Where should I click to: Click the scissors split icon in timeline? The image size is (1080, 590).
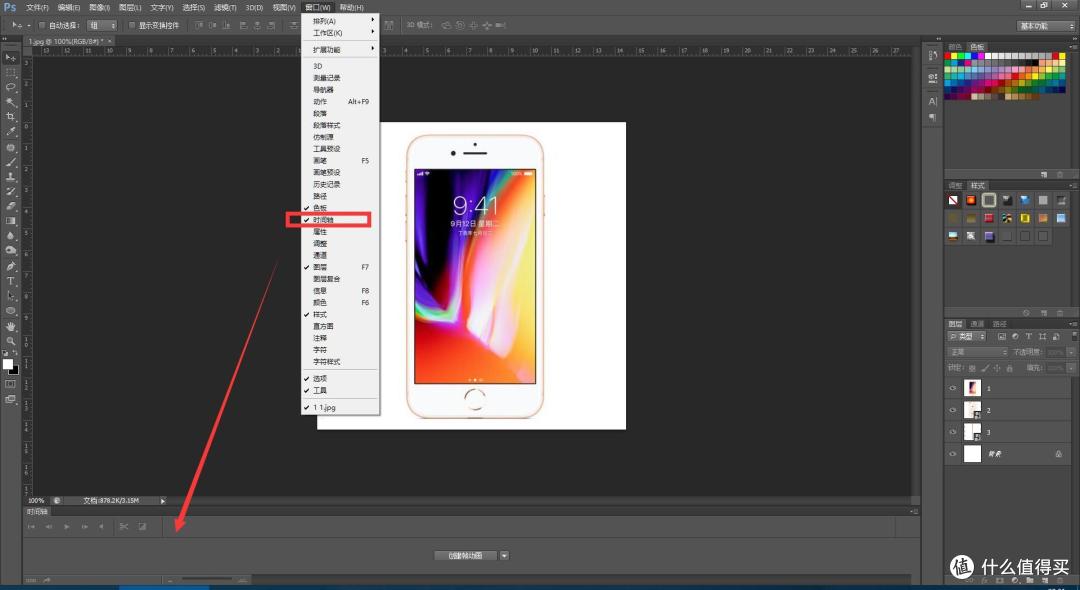pyautogui.click(x=124, y=527)
